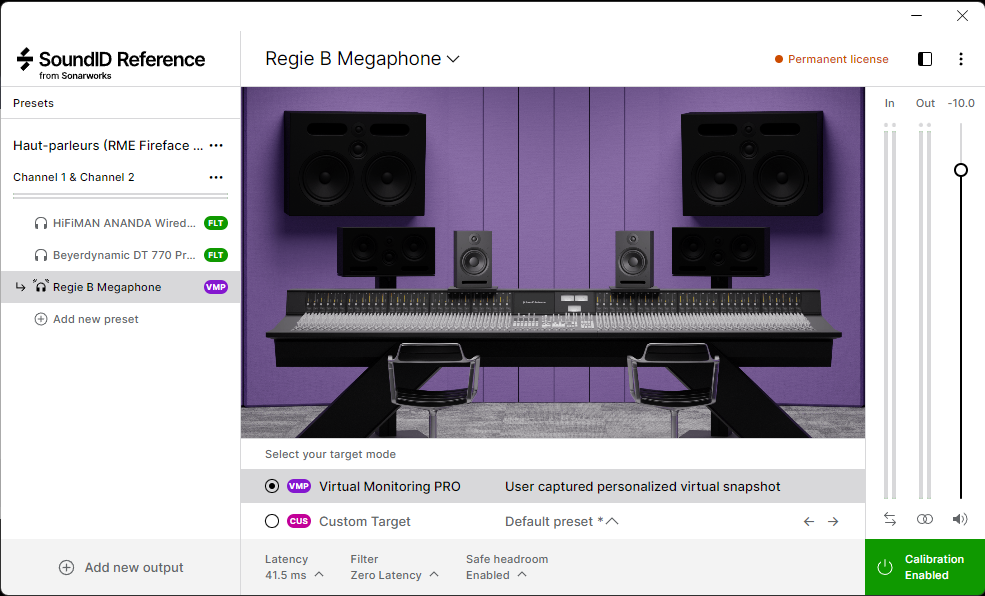The image size is (985, 596).
Task: Click the swap channels arrows icon
Action: 890,519
